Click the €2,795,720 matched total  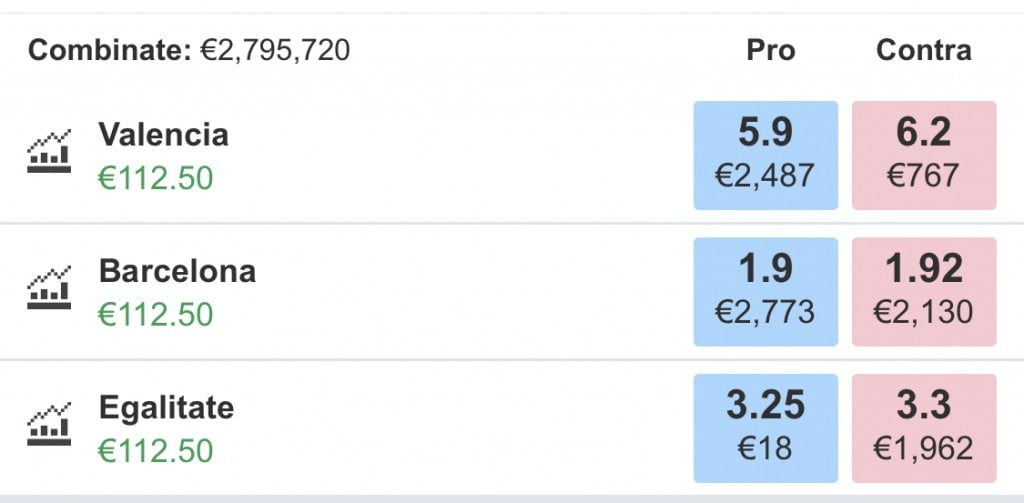point(275,50)
